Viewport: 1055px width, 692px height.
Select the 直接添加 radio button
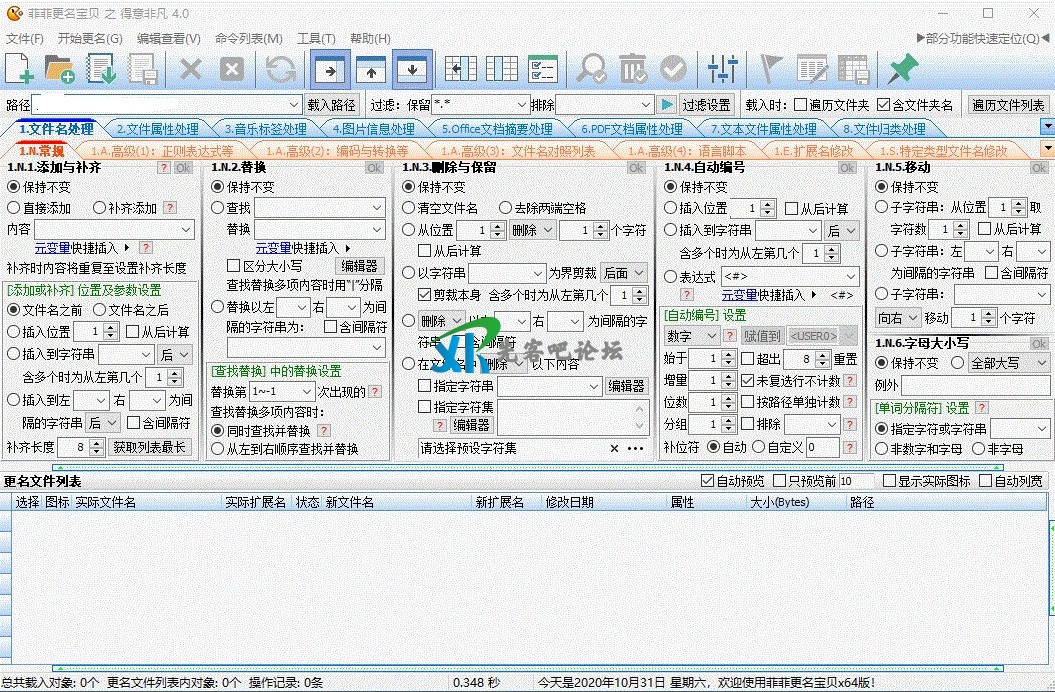pos(14,208)
